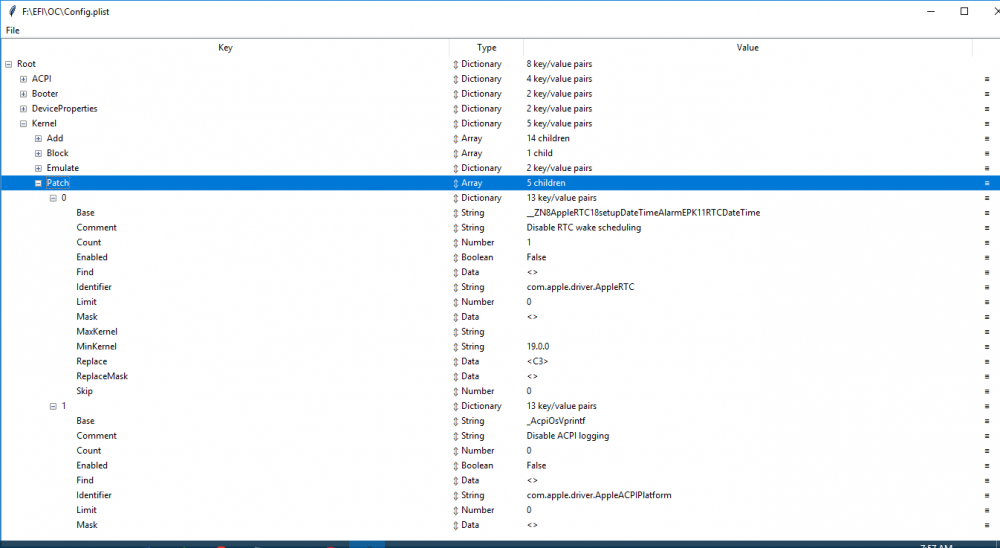Expand the ACPI dictionary
Viewport: 1000px width, 548px height.
coord(24,79)
